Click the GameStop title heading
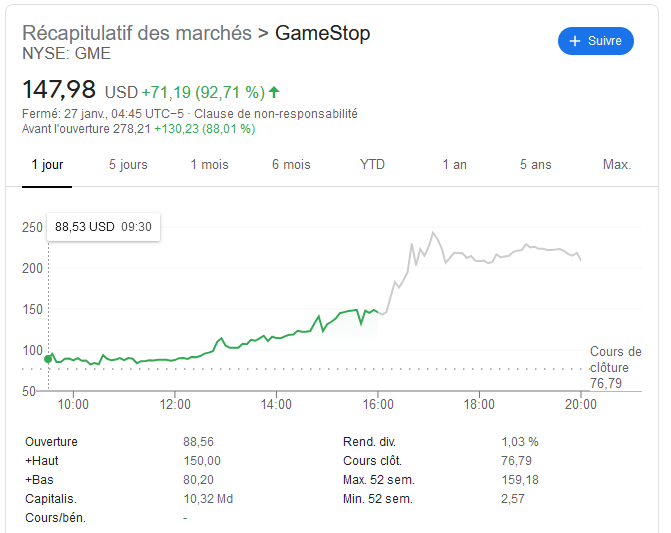 tap(322, 33)
